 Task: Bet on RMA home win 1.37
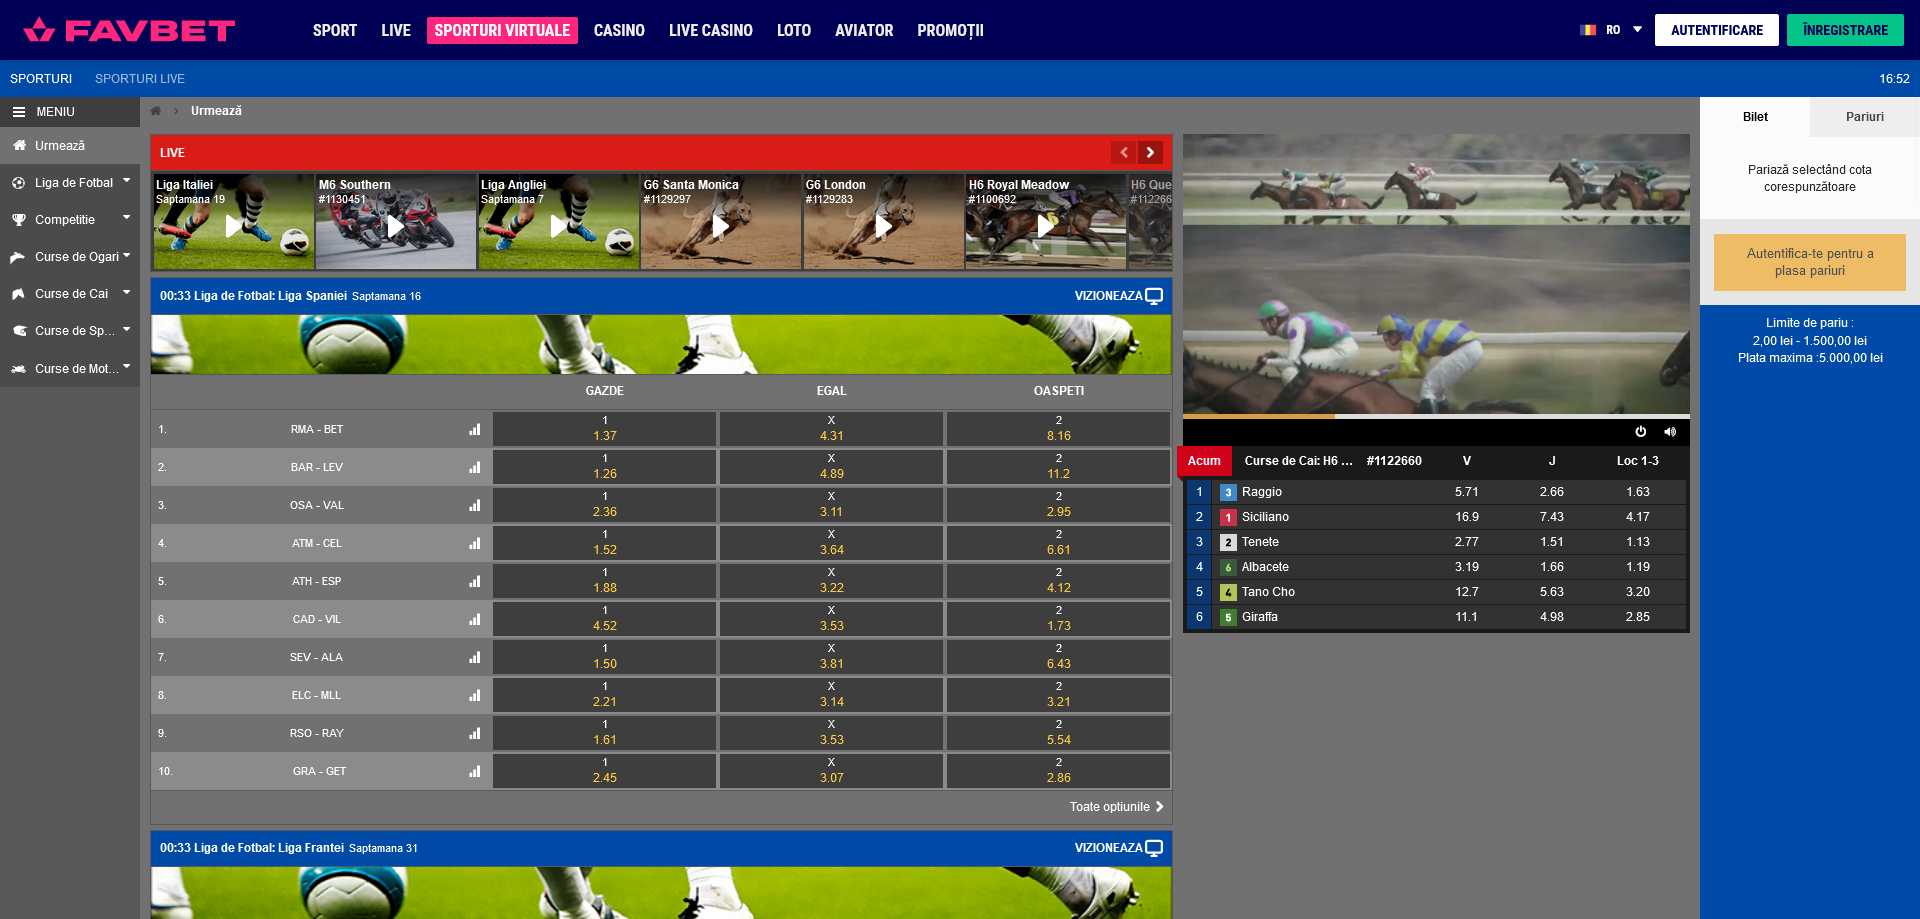coord(604,429)
